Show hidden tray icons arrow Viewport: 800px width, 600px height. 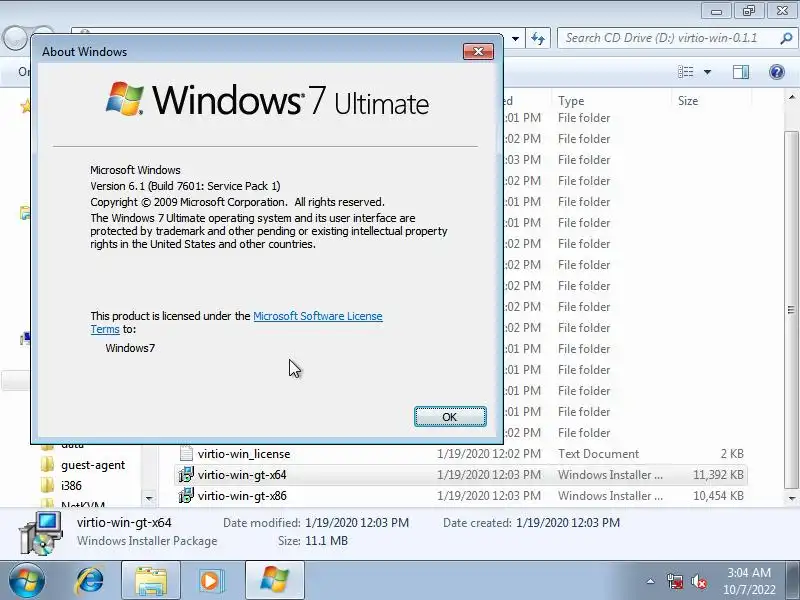coord(650,581)
